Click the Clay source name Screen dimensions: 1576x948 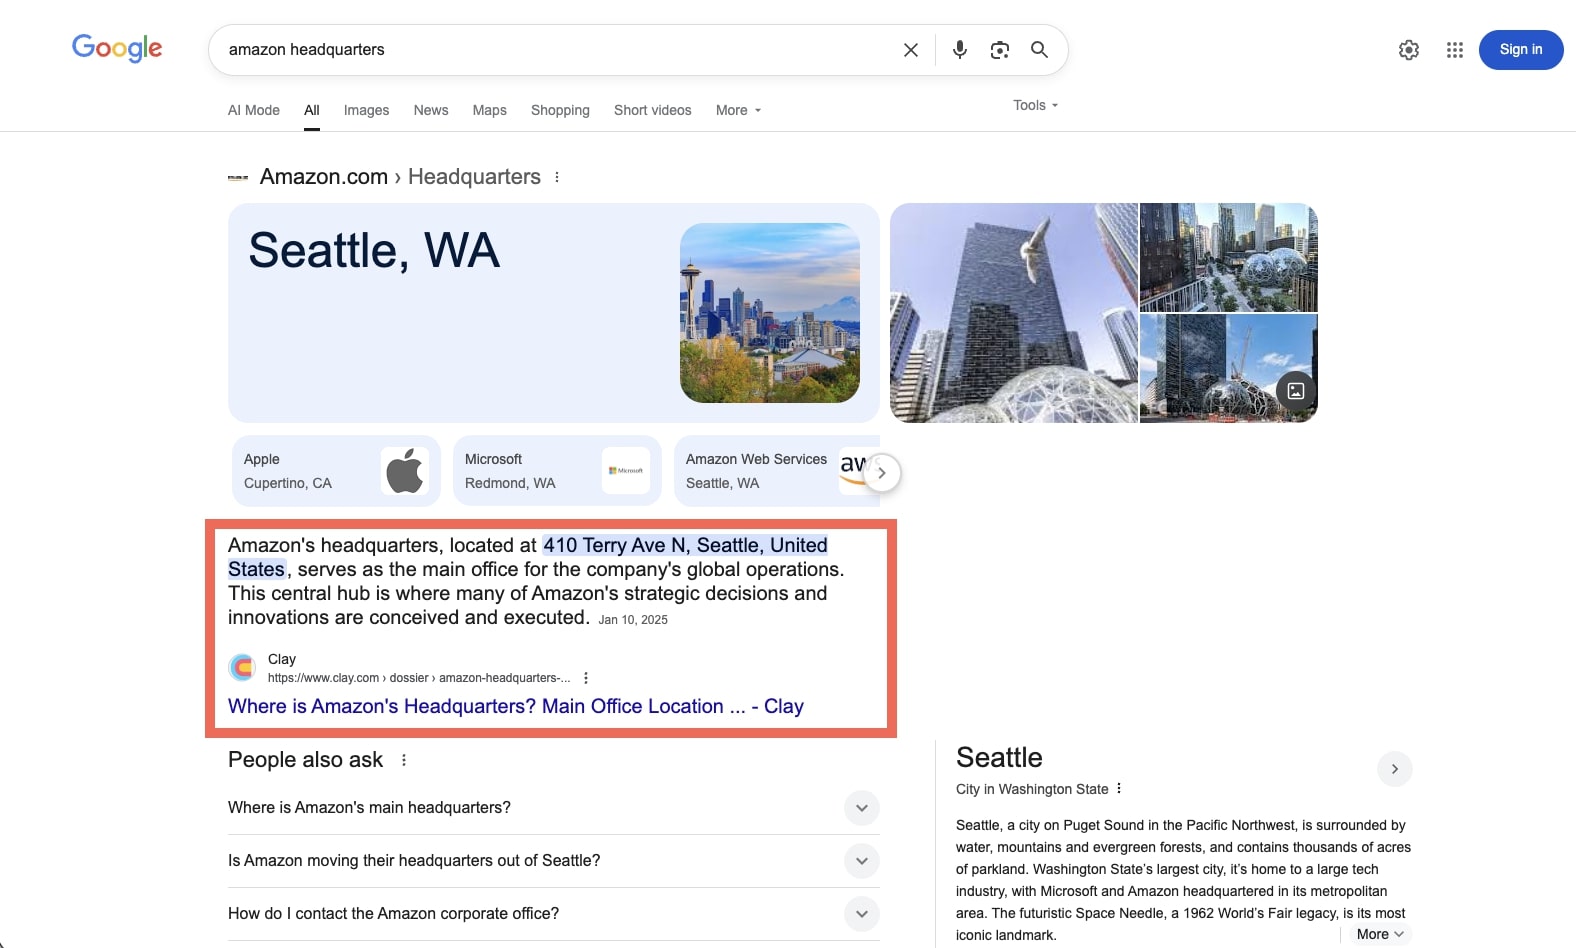282,659
